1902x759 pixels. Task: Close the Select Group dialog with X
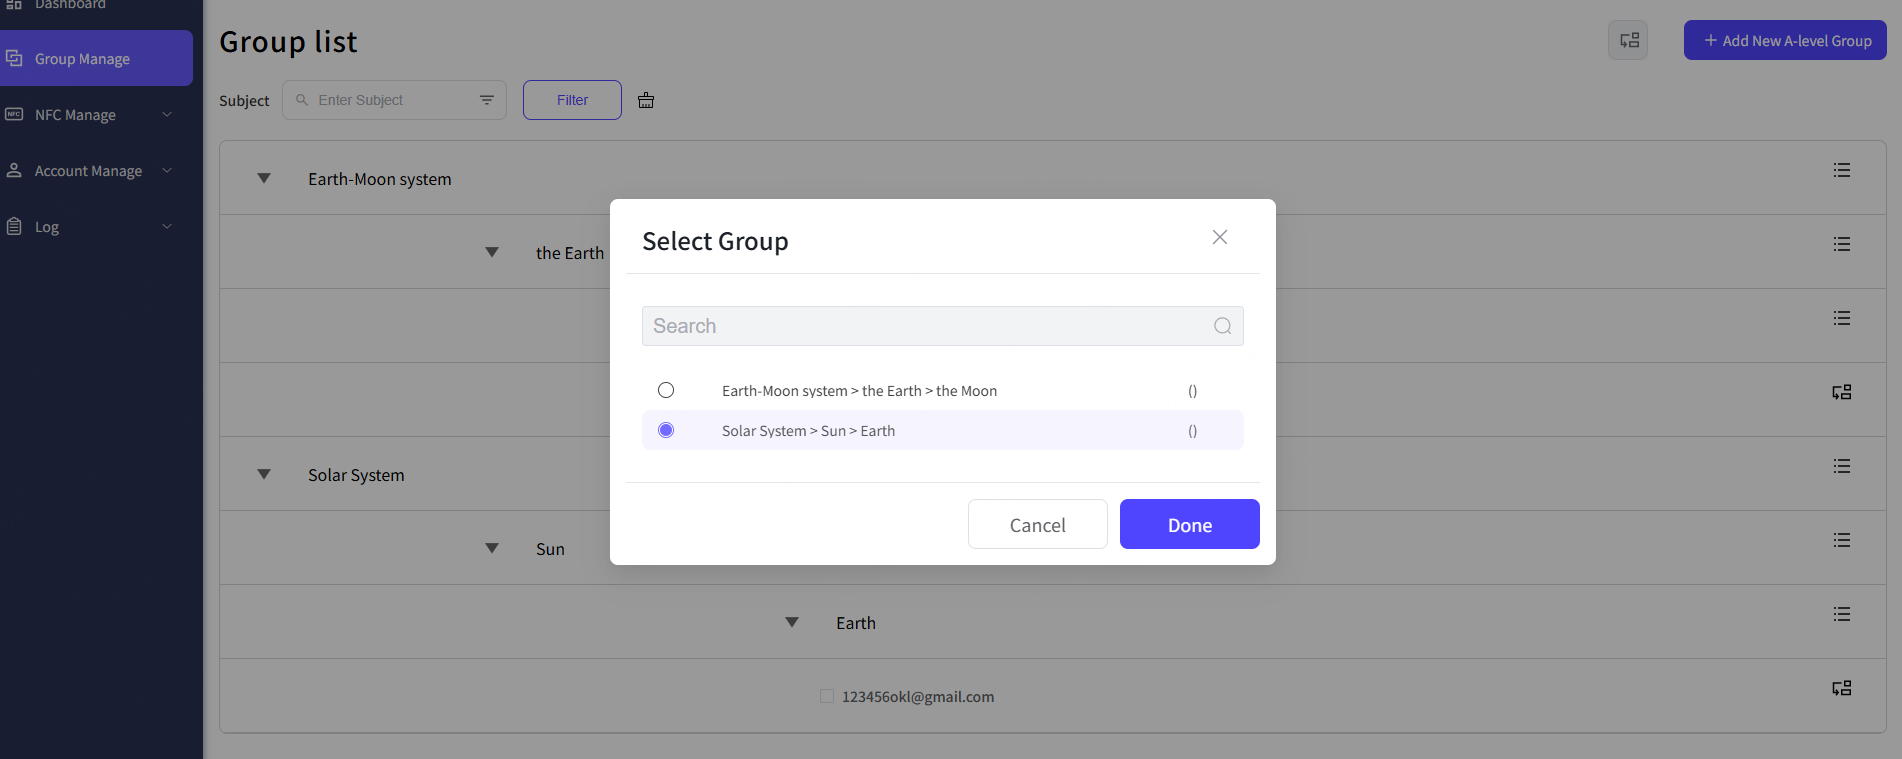(x=1219, y=237)
